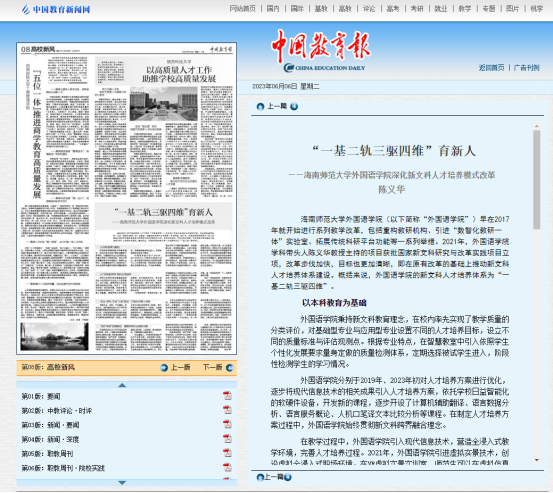Open PDF icon for 第01版 要闻
This screenshot has height=493, width=553.
click(227, 396)
